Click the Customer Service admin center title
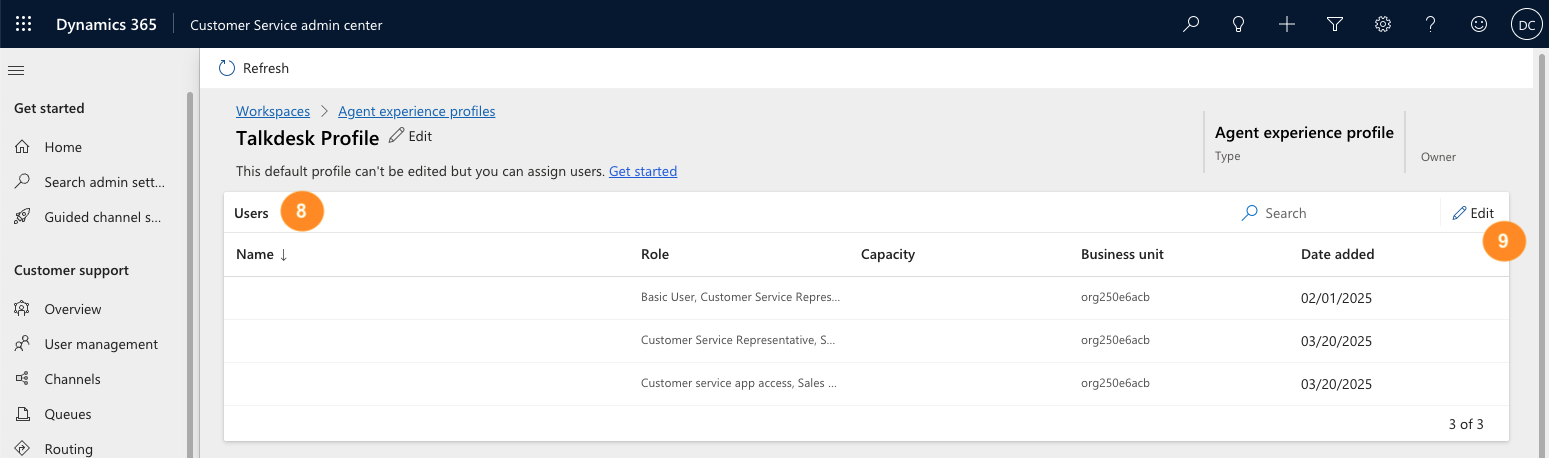This screenshot has width=1549, height=458. point(286,25)
